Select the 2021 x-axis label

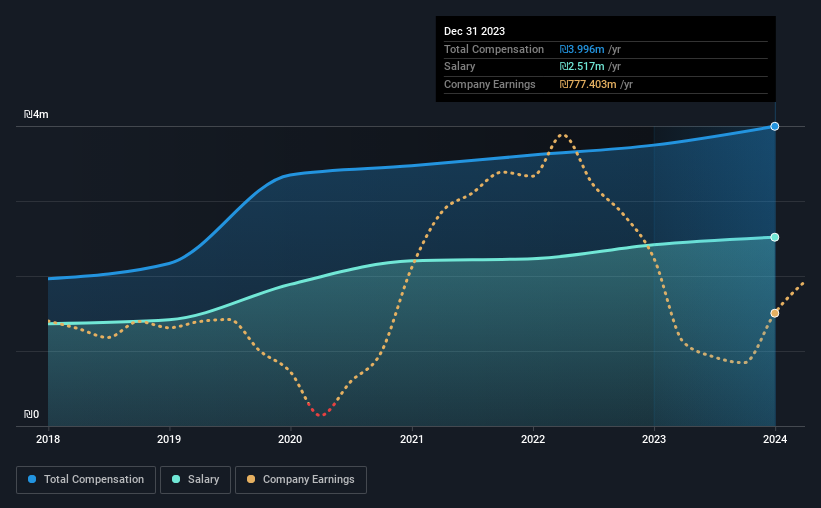pos(412,439)
